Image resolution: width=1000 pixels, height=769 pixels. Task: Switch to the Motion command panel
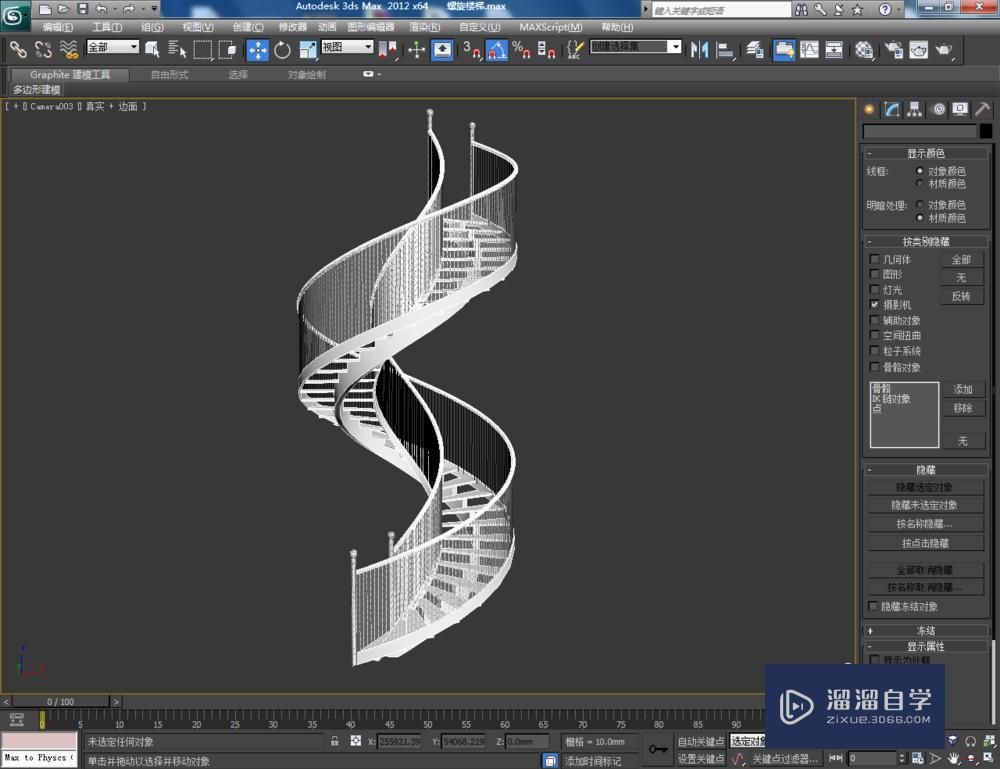[x=938, y=109]
